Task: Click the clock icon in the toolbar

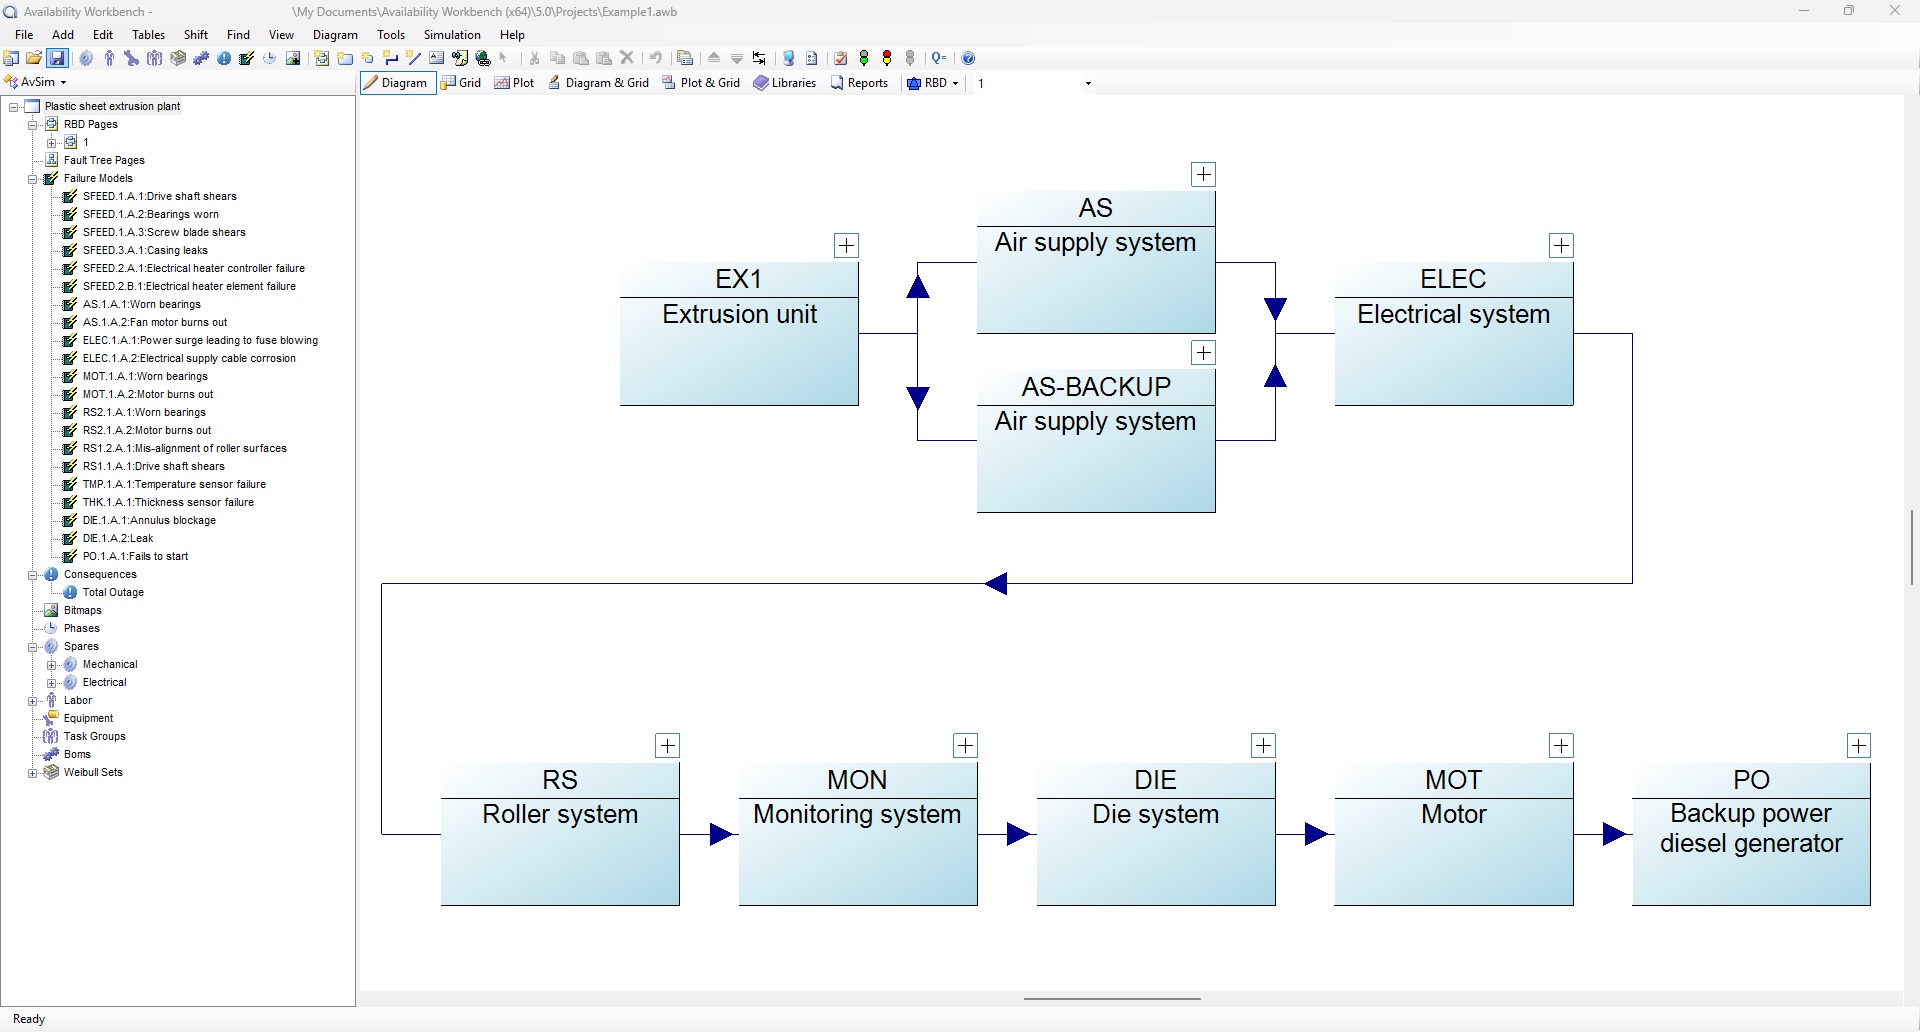Action: 270,58
